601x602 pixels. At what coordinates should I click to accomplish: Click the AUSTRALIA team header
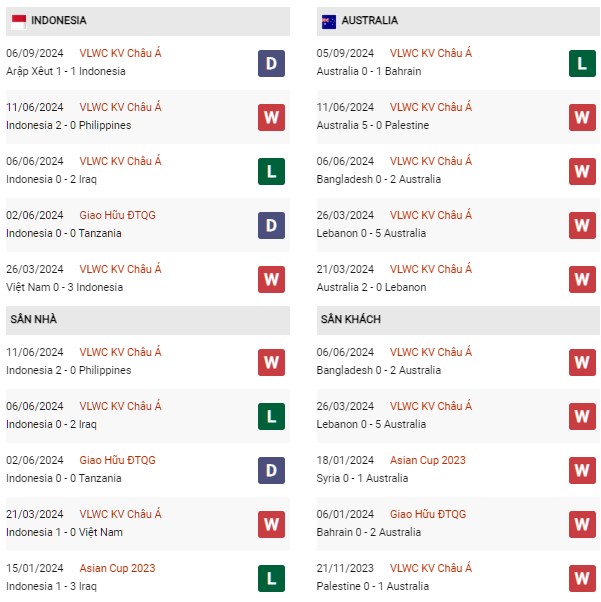coord(458,21)
